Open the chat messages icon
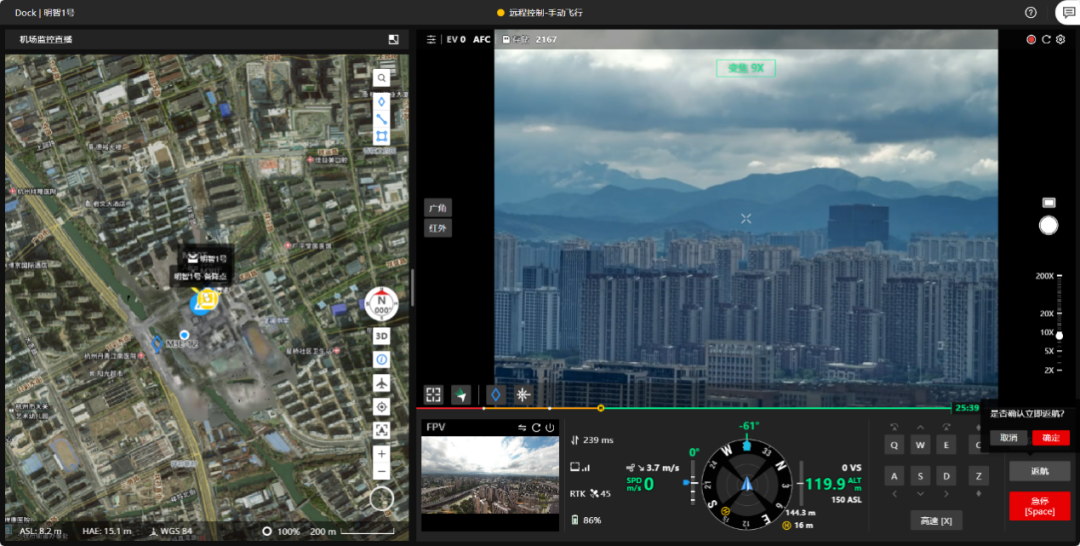The width and height of the screenshot is (1080, 546). click(x=1069, y=12)
